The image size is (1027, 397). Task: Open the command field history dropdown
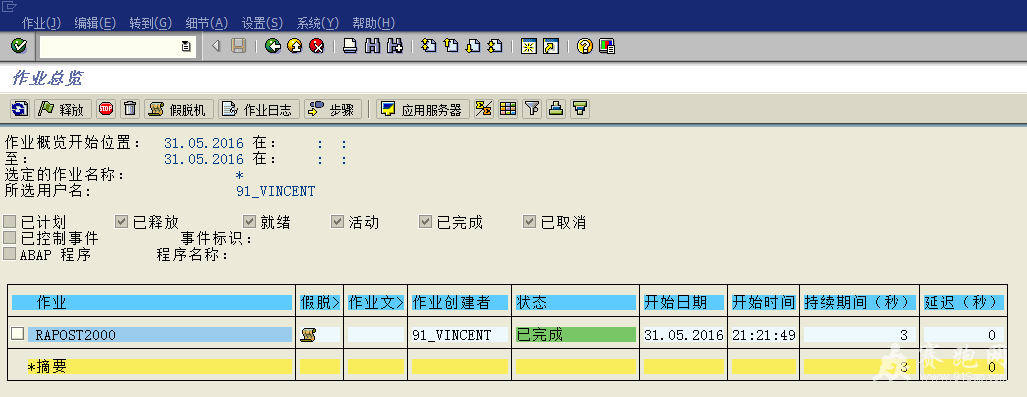(186, 47)
